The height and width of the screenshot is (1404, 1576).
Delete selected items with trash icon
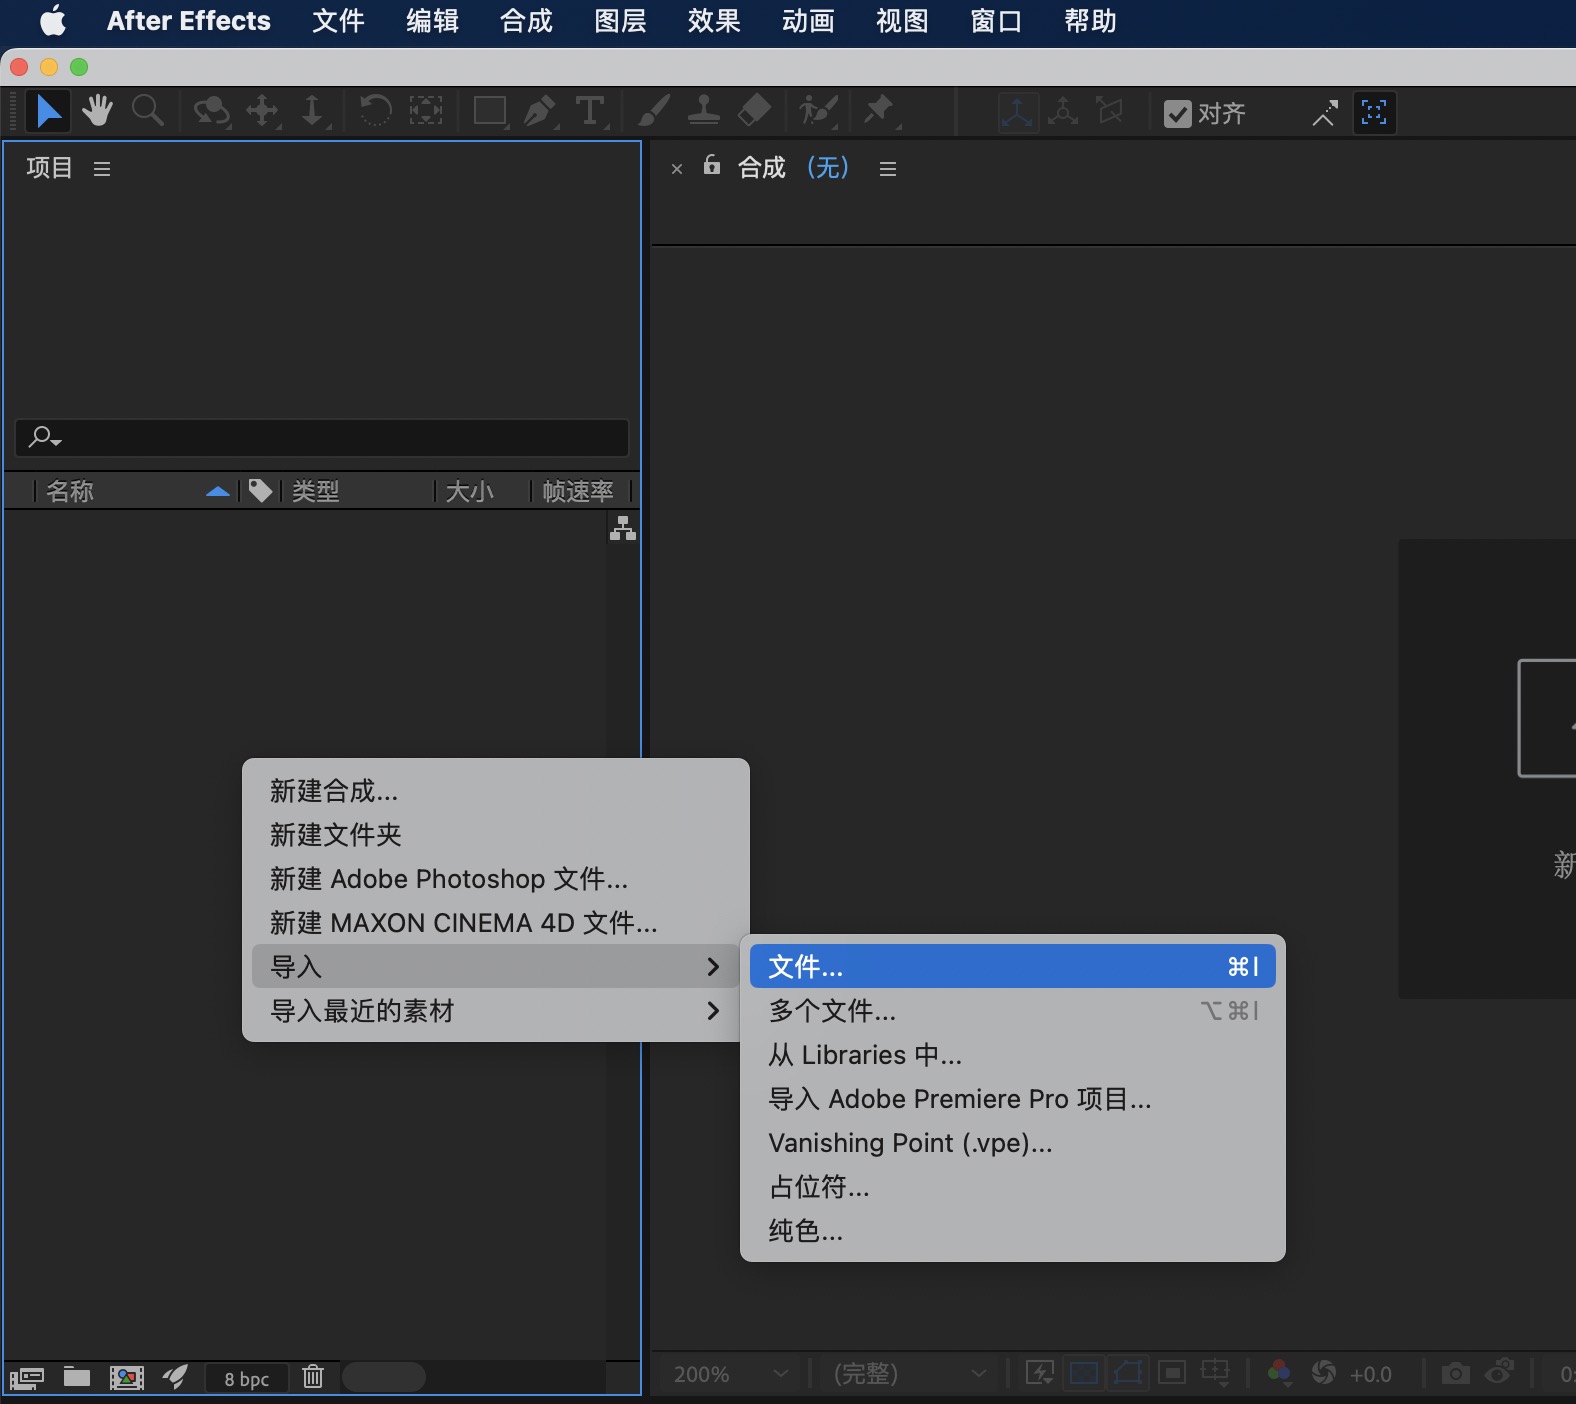click(x=313, y=1377)
